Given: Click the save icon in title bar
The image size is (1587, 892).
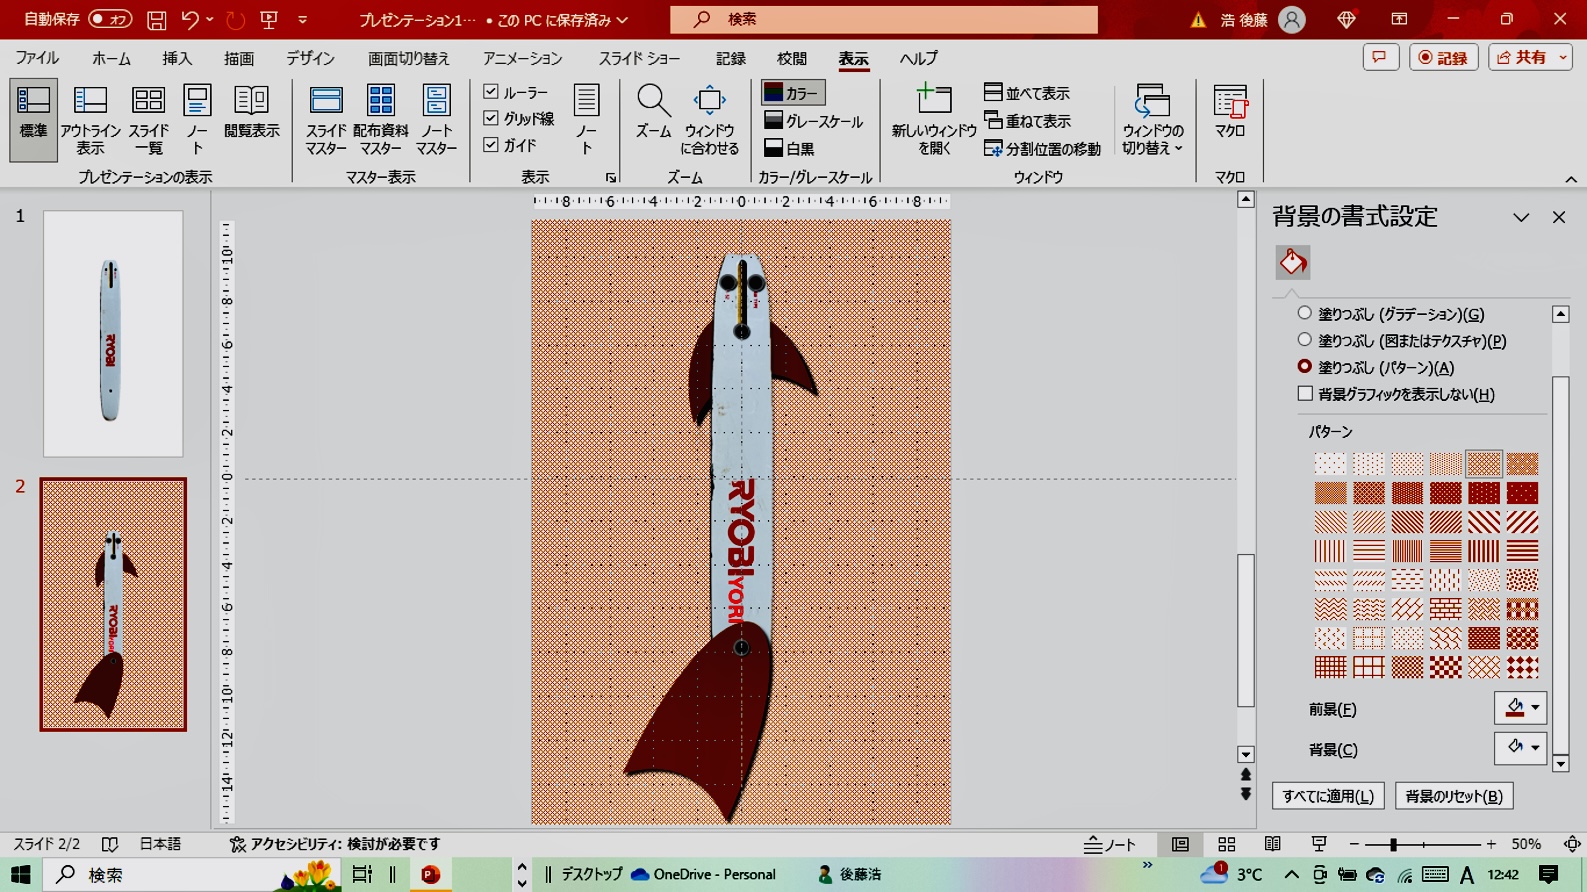Looking at the screenshot, I should [156, 19].
